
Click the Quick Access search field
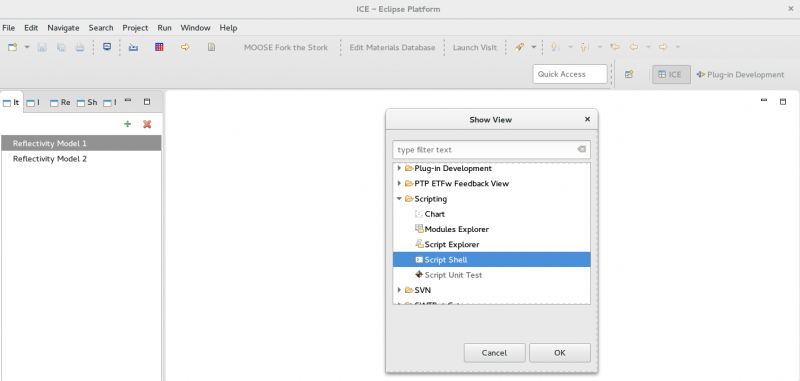coord(570,74)
